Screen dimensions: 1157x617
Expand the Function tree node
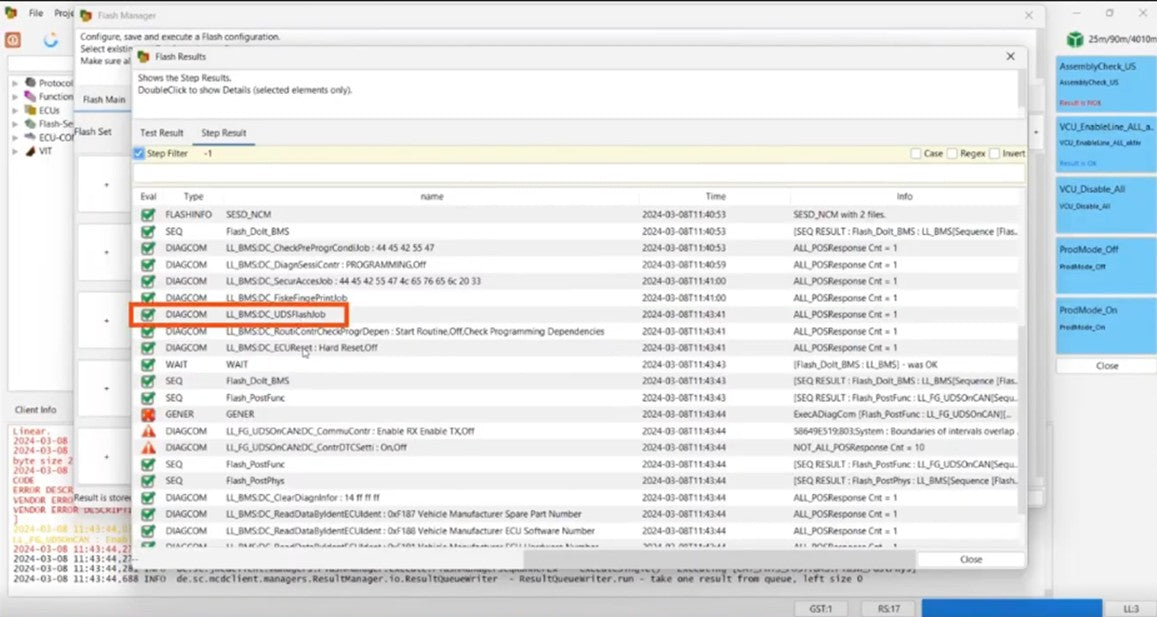(15, 97)
